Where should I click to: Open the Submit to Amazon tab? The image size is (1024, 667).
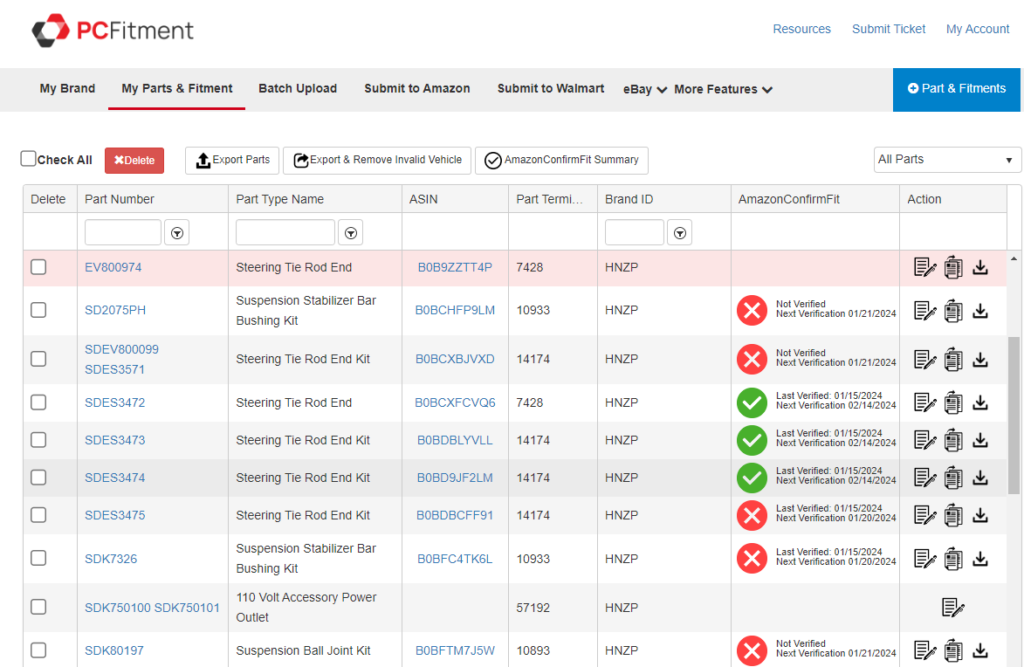coord(417,88)
